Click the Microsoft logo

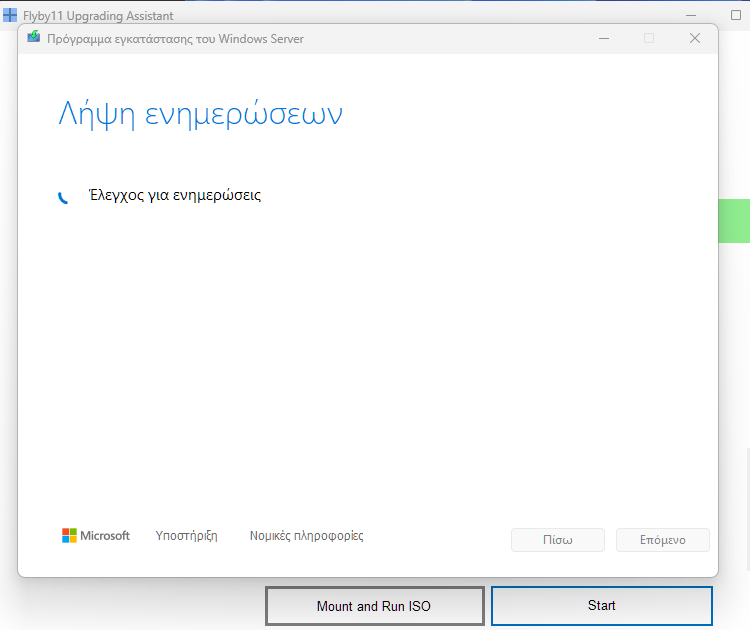(x=96, y=536)
